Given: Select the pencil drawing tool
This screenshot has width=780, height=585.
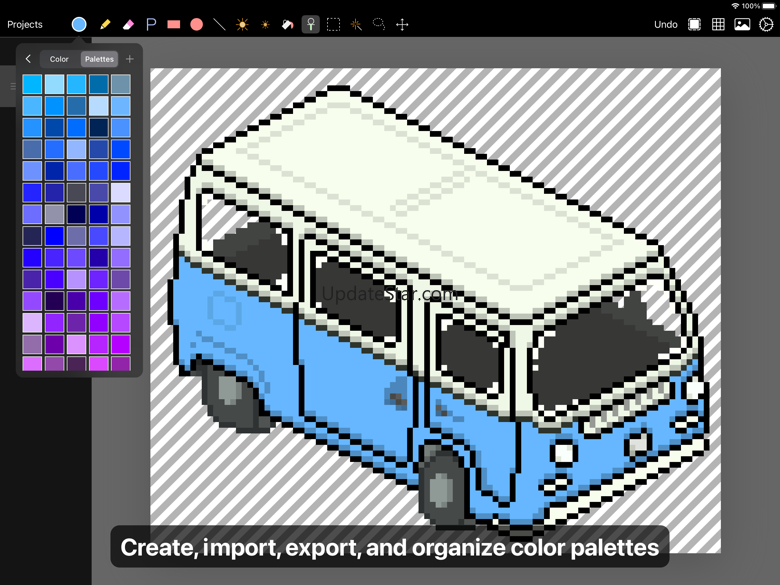Looking at the screenshot, I should coord(105,24).
